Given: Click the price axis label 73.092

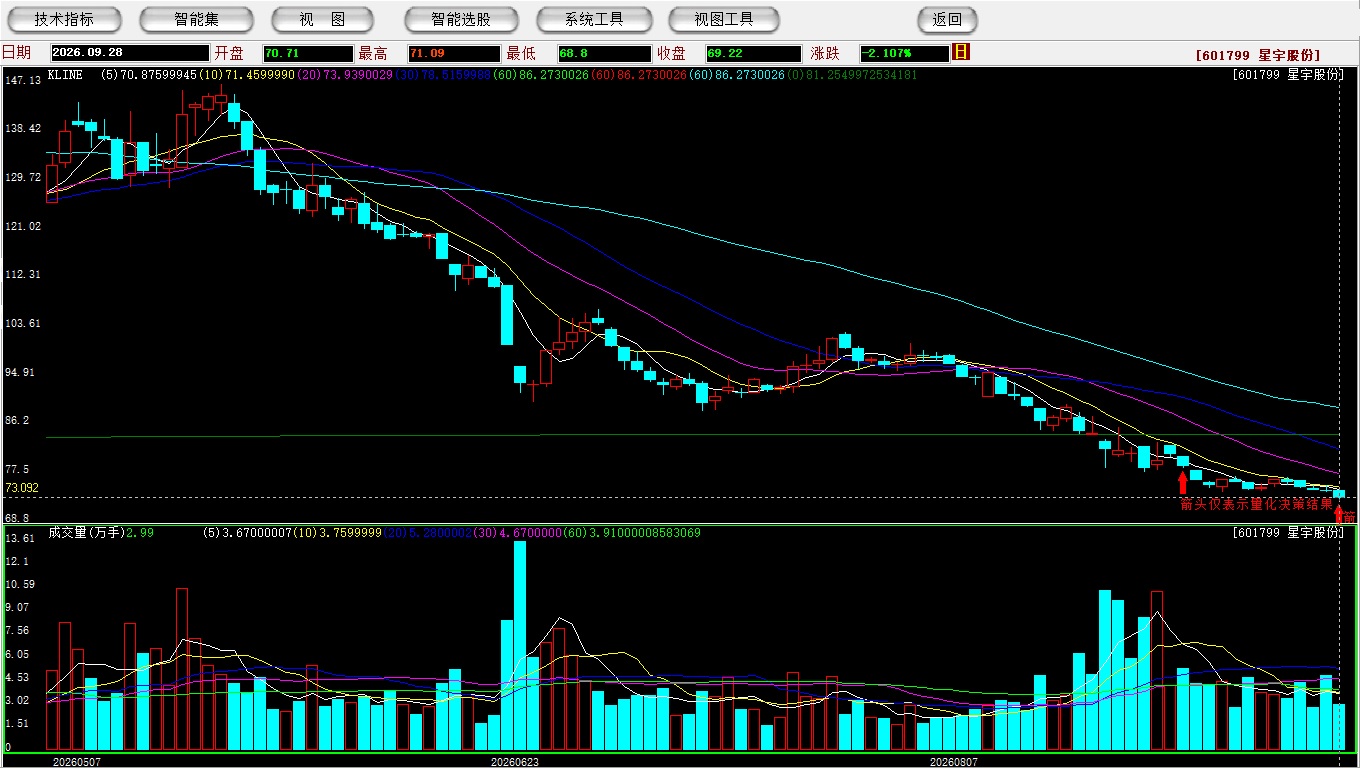Looking at the screenshot, I should coord(21,488).
